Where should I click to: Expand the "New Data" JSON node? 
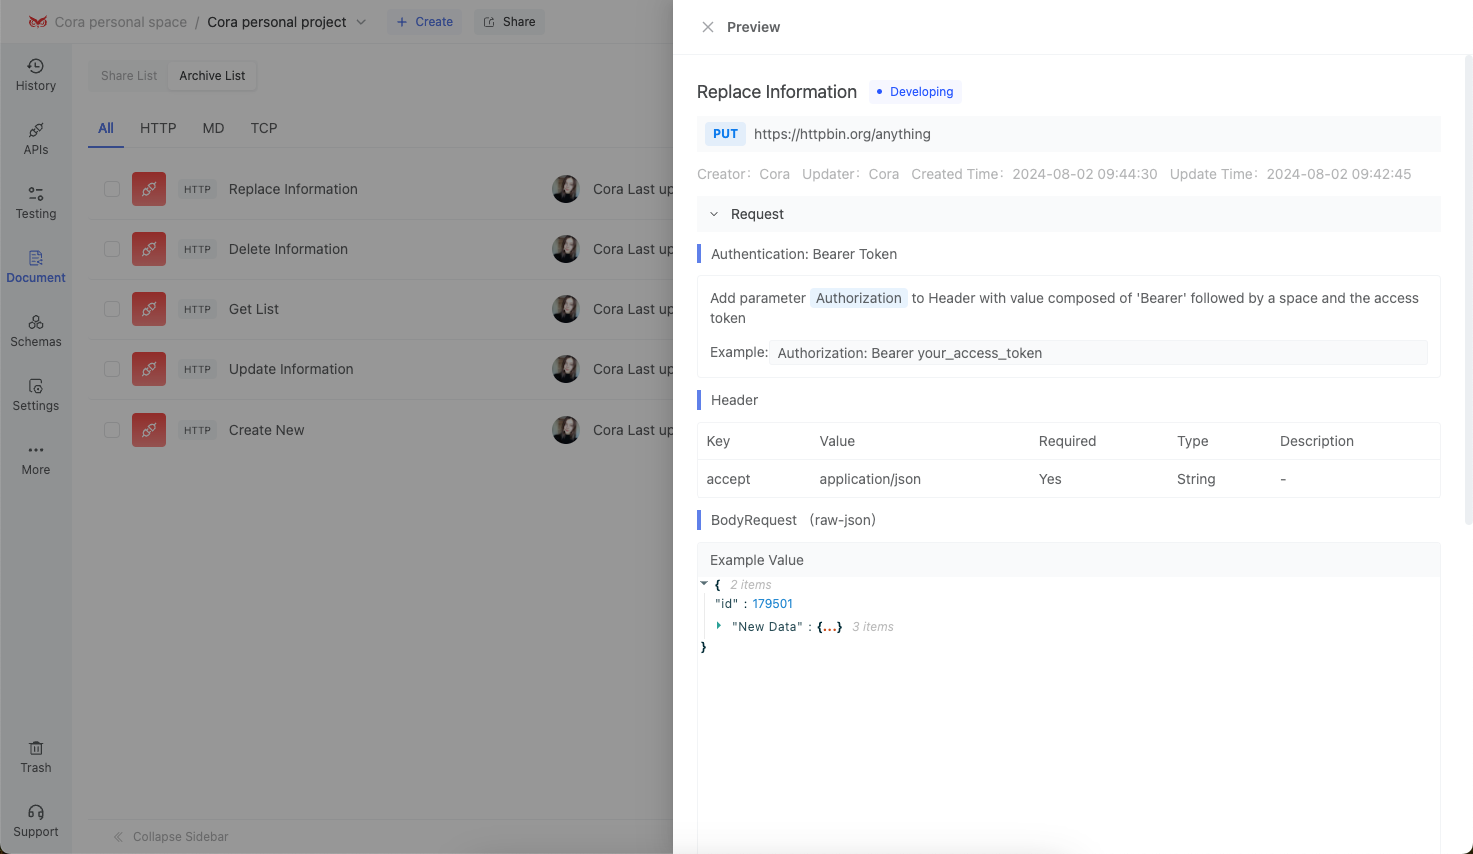point(719,626)
